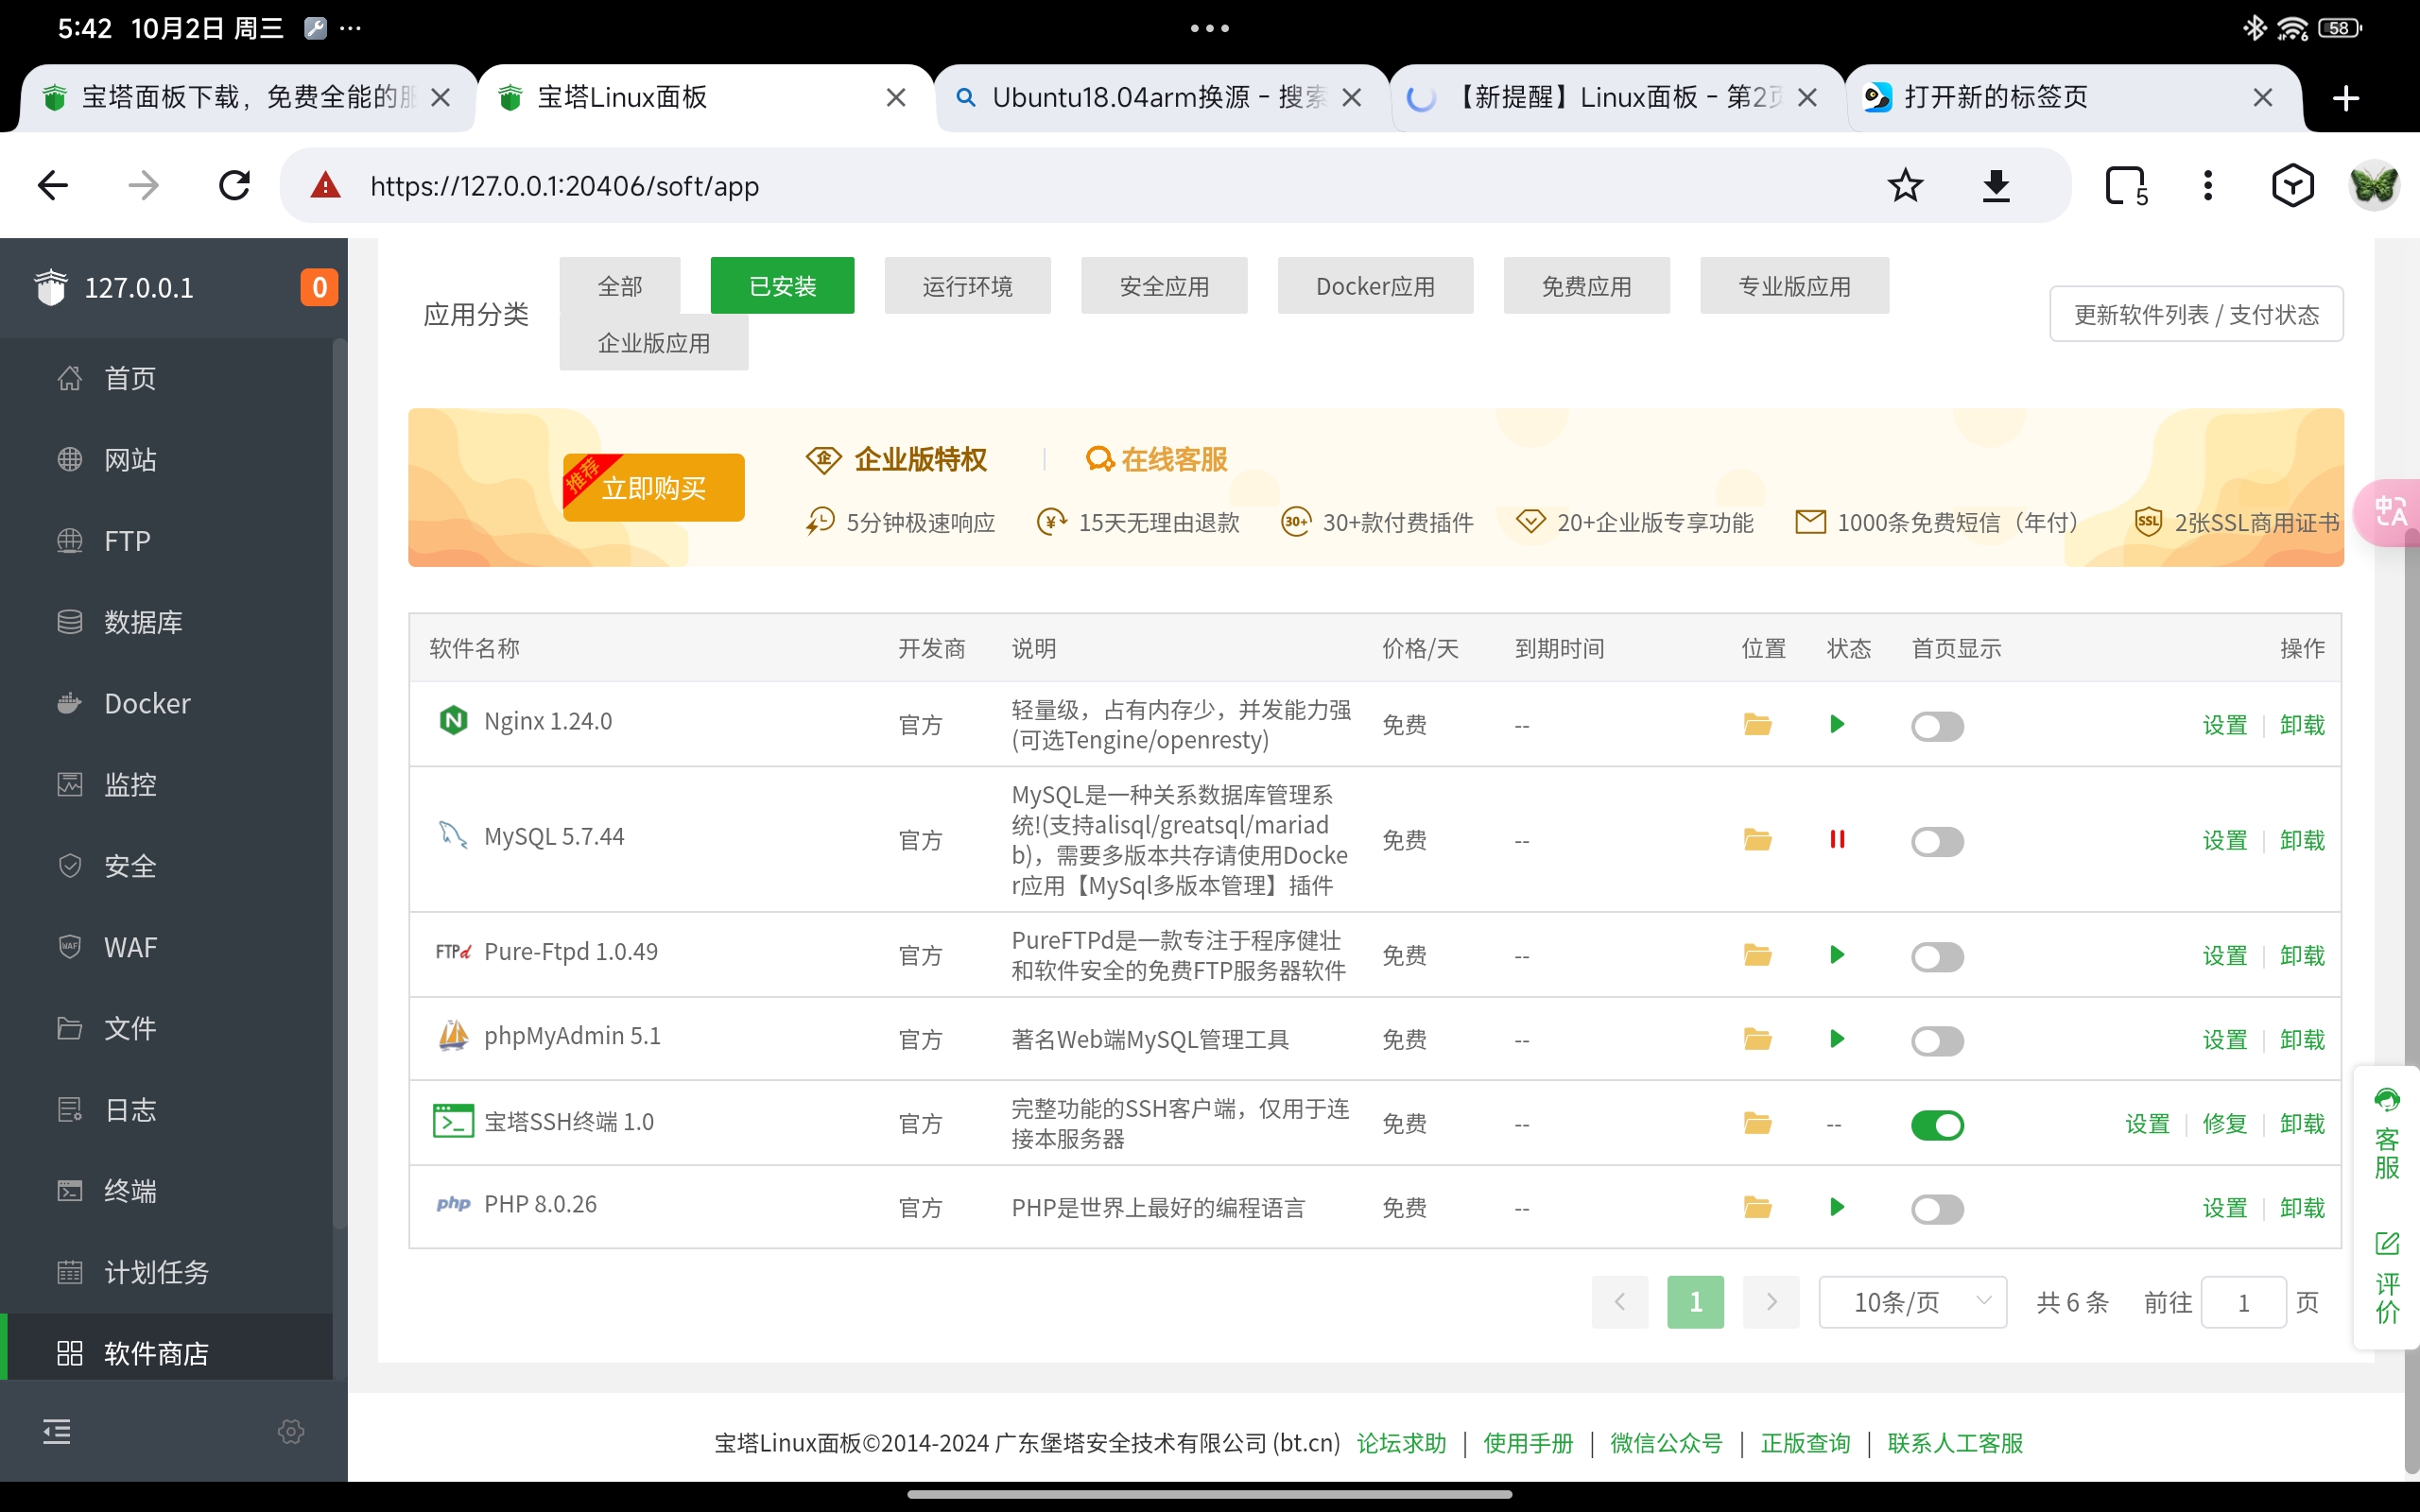The height and width of the screenshot is (1512, 2420).
Task: Click 修复 for 宝塔SSH终端 1.0
Action: point(2224,1124)
